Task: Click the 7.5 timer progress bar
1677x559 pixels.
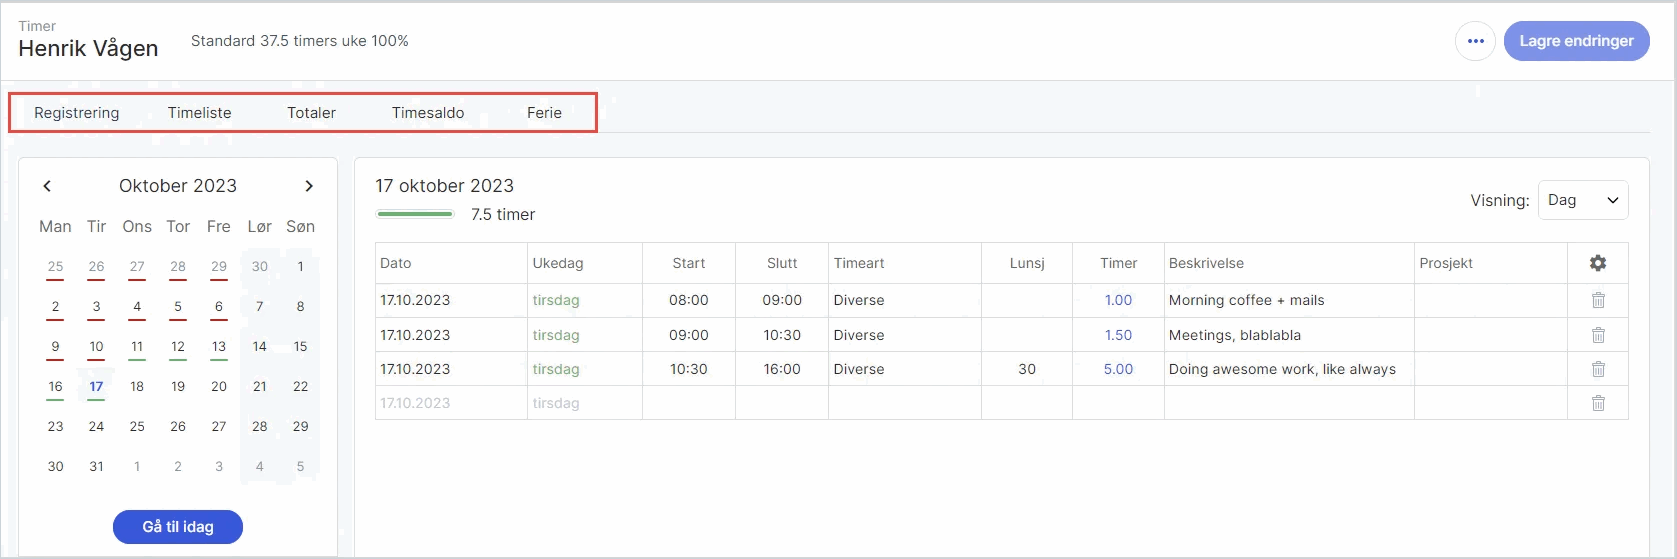Action: pyautogui.click(x=415, y=214)
